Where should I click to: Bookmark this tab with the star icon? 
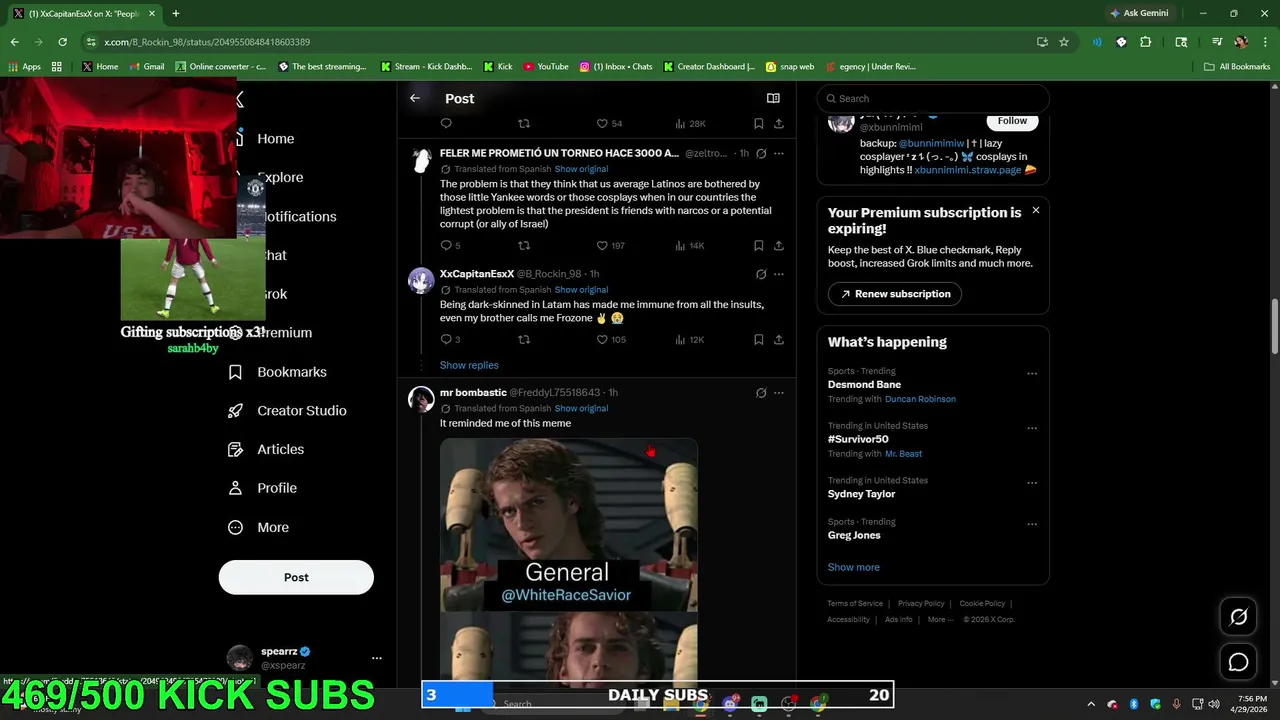click(1064, 42)
